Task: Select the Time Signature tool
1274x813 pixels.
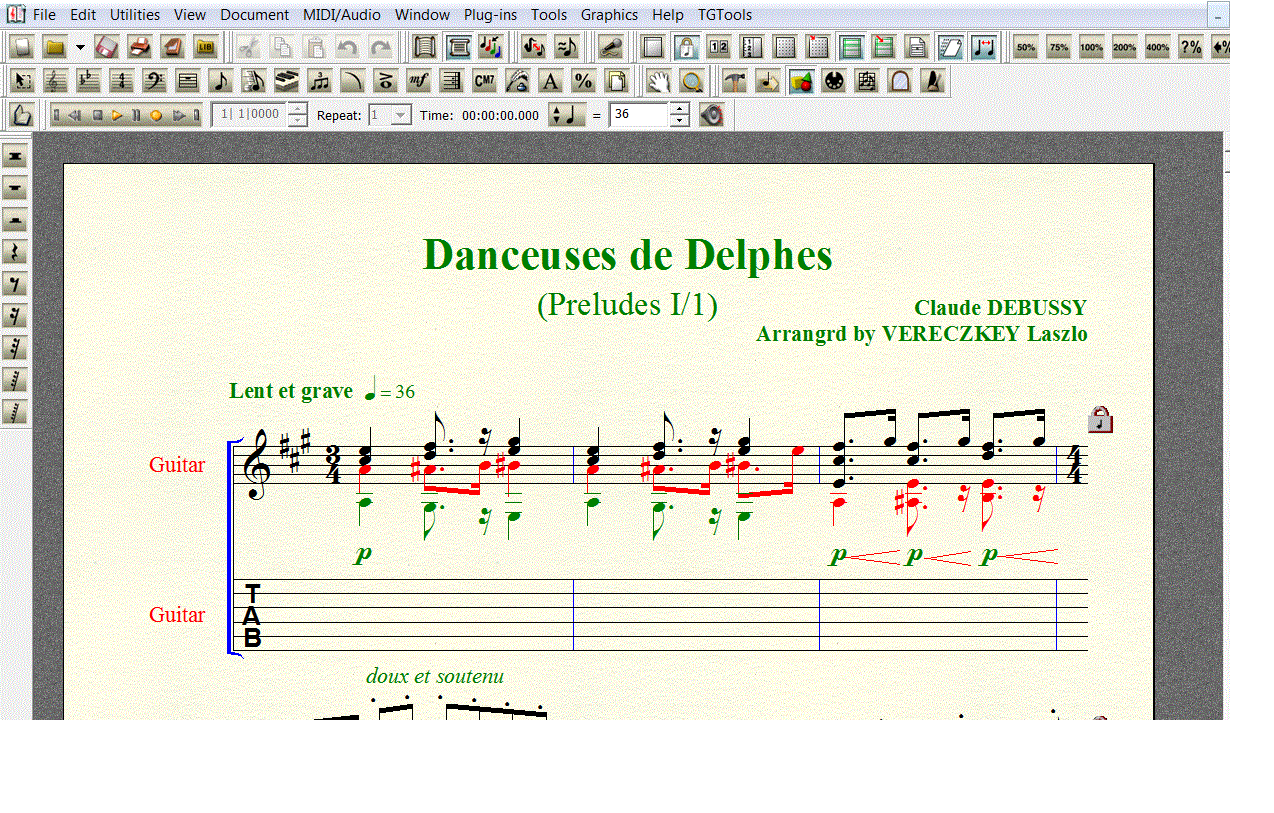Action: coord(122,81)
